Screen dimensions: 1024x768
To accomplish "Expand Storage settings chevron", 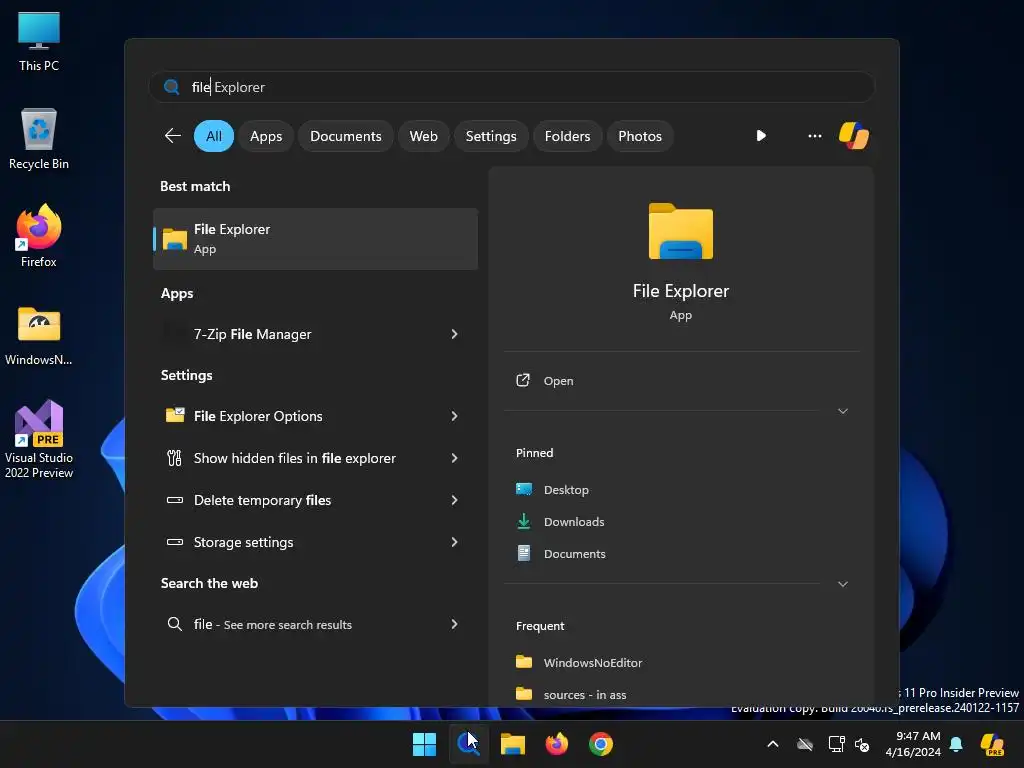I will click(455, 541).
